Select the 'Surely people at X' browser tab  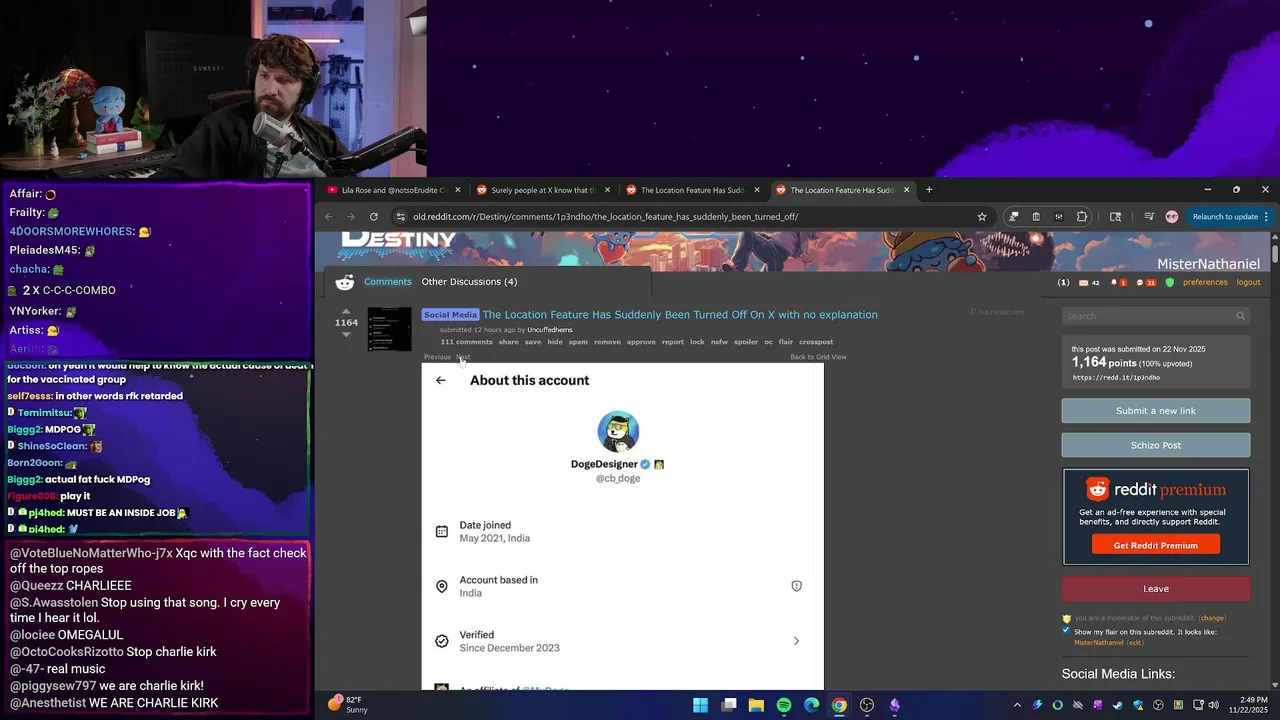[x=543, y=190]
